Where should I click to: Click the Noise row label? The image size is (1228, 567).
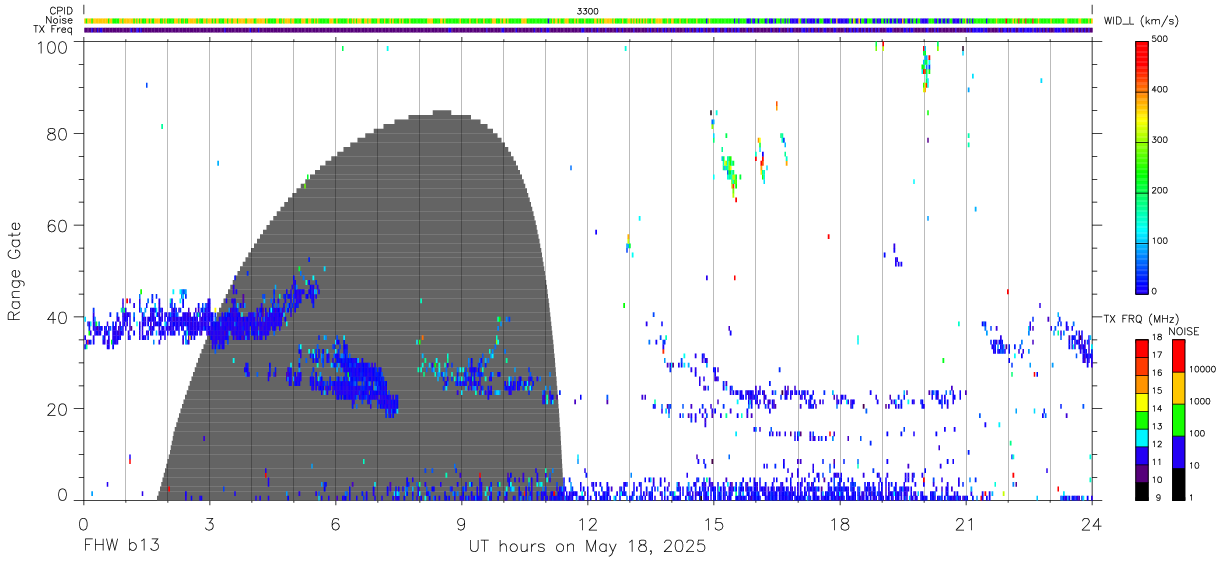(59, 20)
